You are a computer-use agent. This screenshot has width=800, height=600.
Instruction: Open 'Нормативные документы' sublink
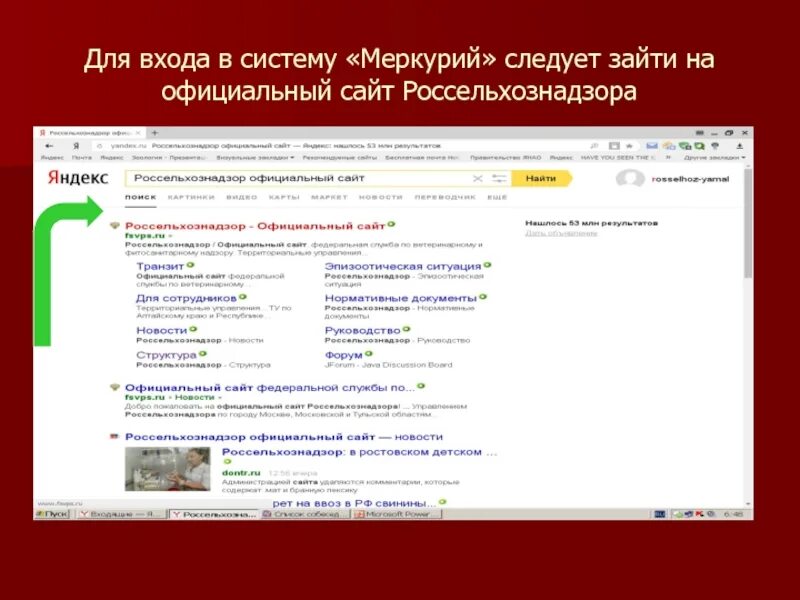(x=401, y=298)
